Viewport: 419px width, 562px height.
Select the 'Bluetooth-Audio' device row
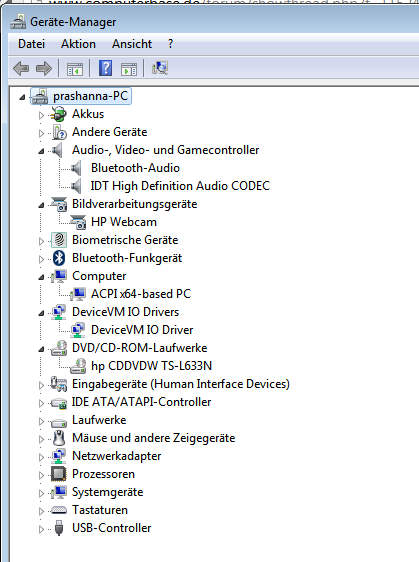click(135, 168)
